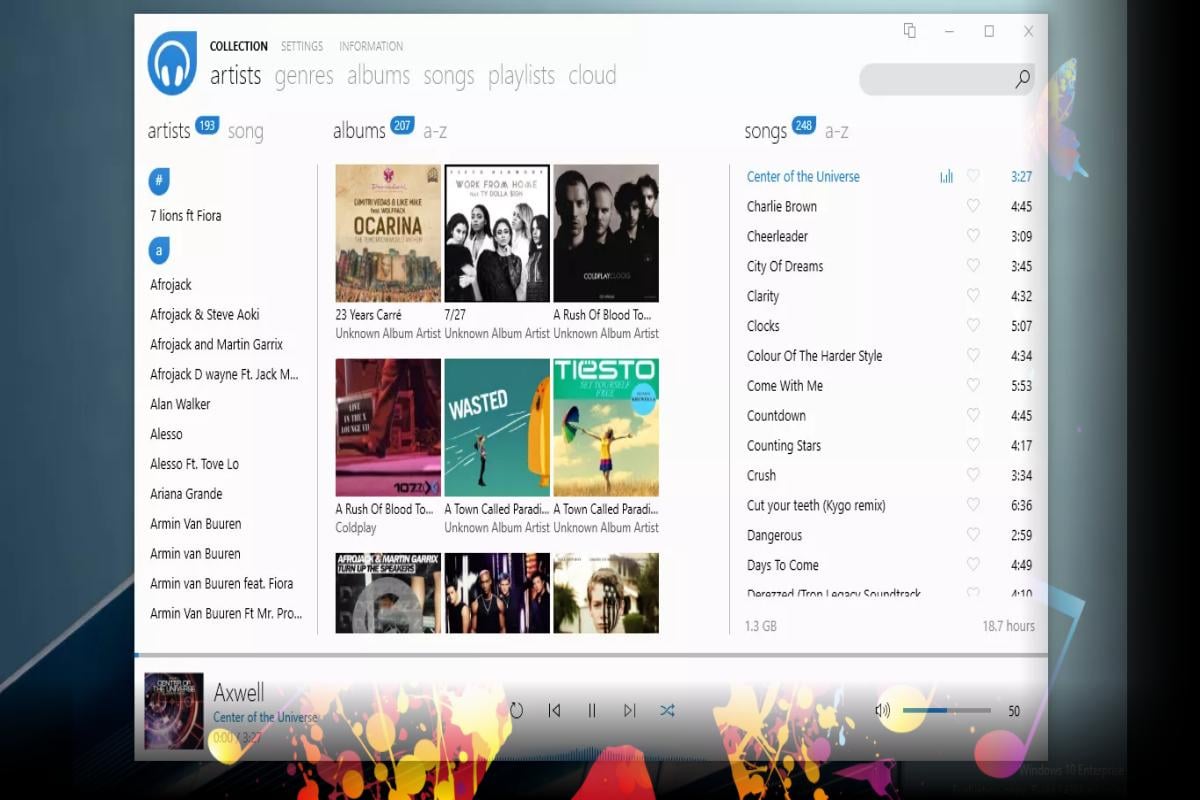Image resolution: width=1200 pixels, height=800 pixels.
Task: Toggle shuffle mode
Action: (667, 711)
